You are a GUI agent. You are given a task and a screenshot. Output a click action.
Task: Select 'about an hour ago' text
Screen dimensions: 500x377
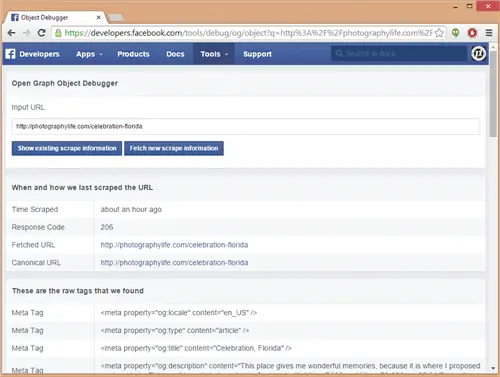131,209
